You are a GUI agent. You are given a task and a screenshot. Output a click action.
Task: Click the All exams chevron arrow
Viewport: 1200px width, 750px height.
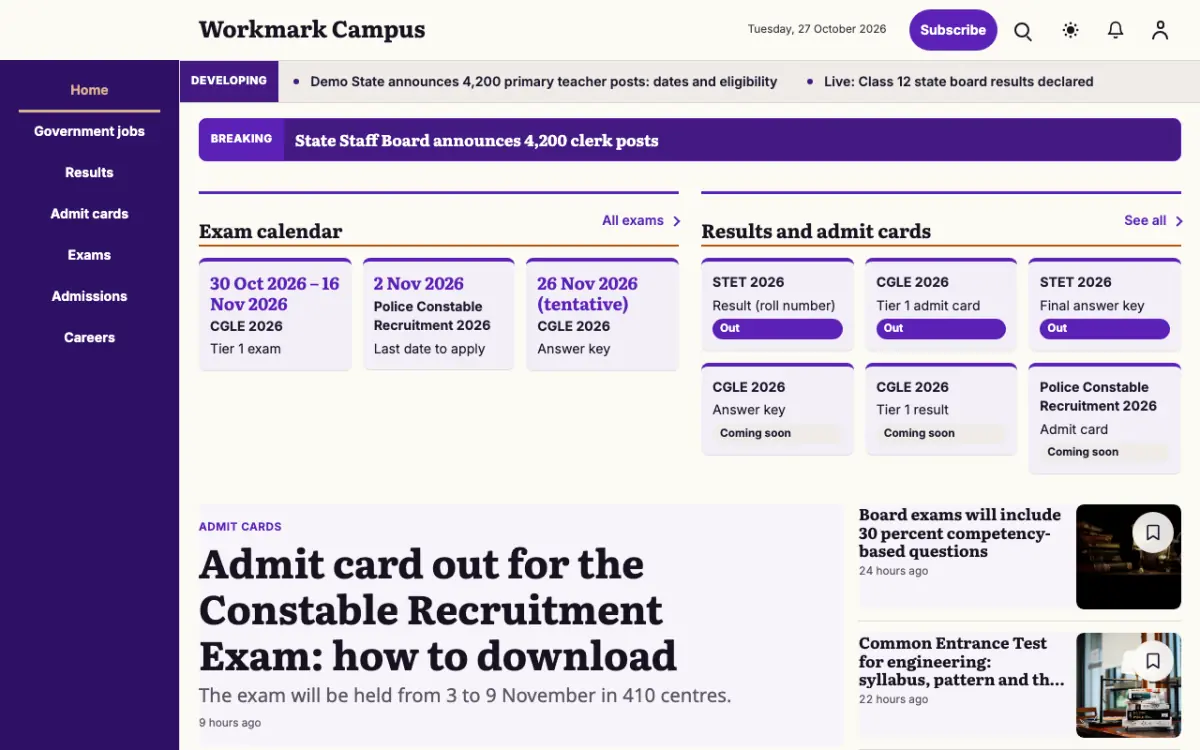676,221
